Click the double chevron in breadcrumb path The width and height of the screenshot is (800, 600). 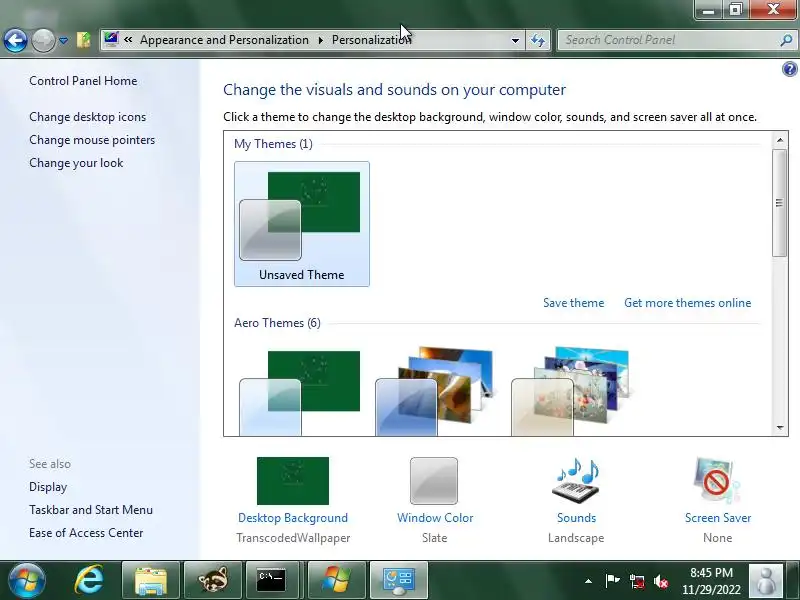[x=128, y=40]
